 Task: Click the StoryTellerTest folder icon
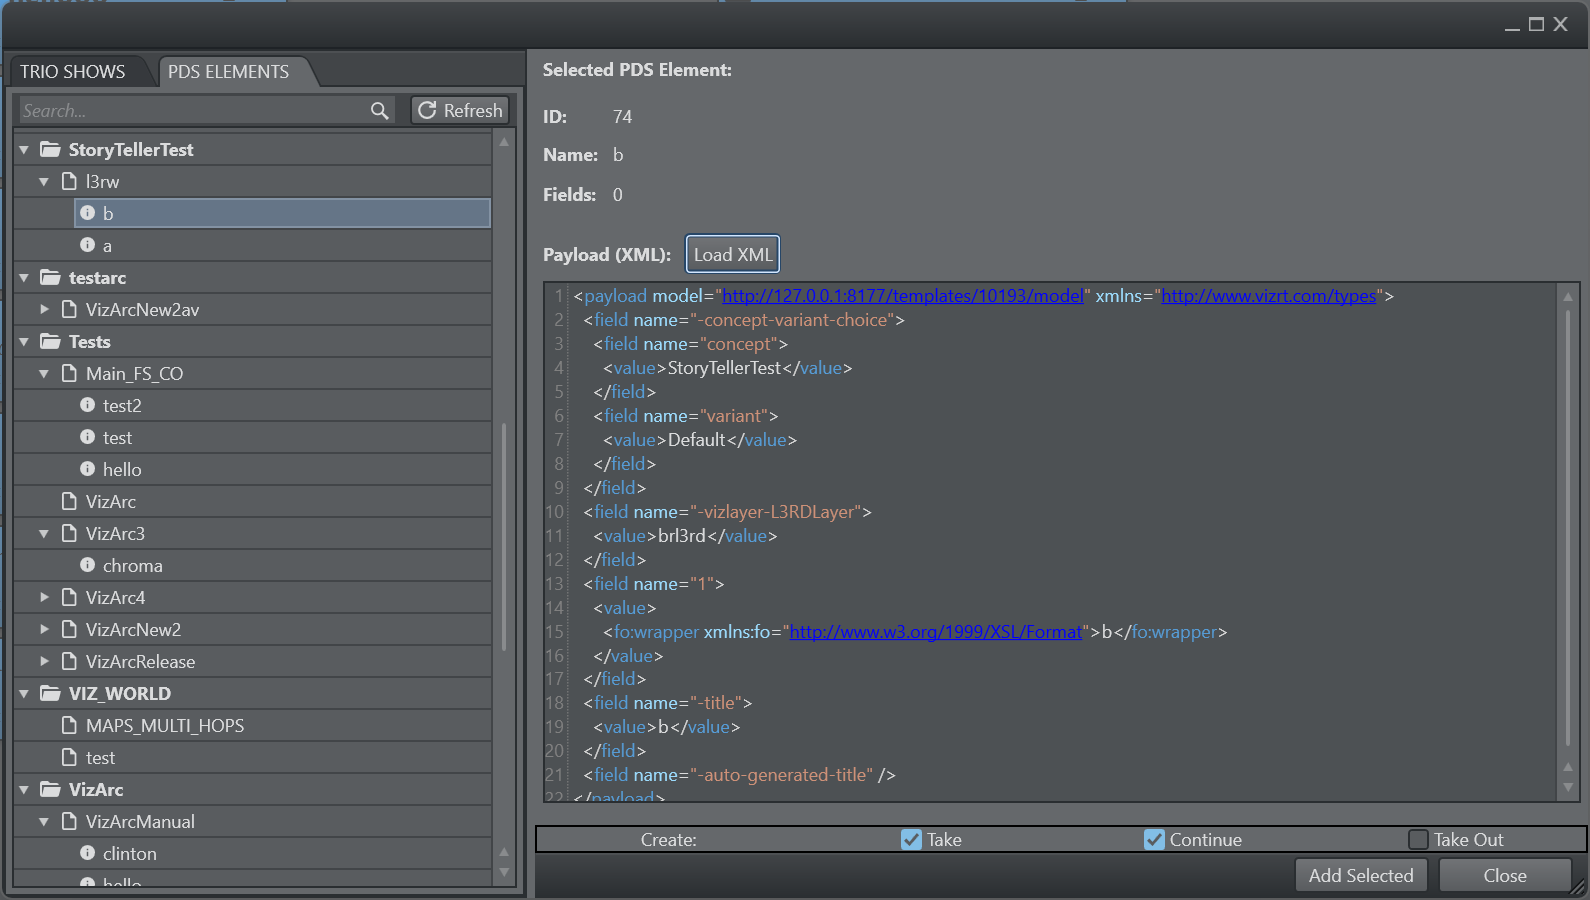point(50,150)
